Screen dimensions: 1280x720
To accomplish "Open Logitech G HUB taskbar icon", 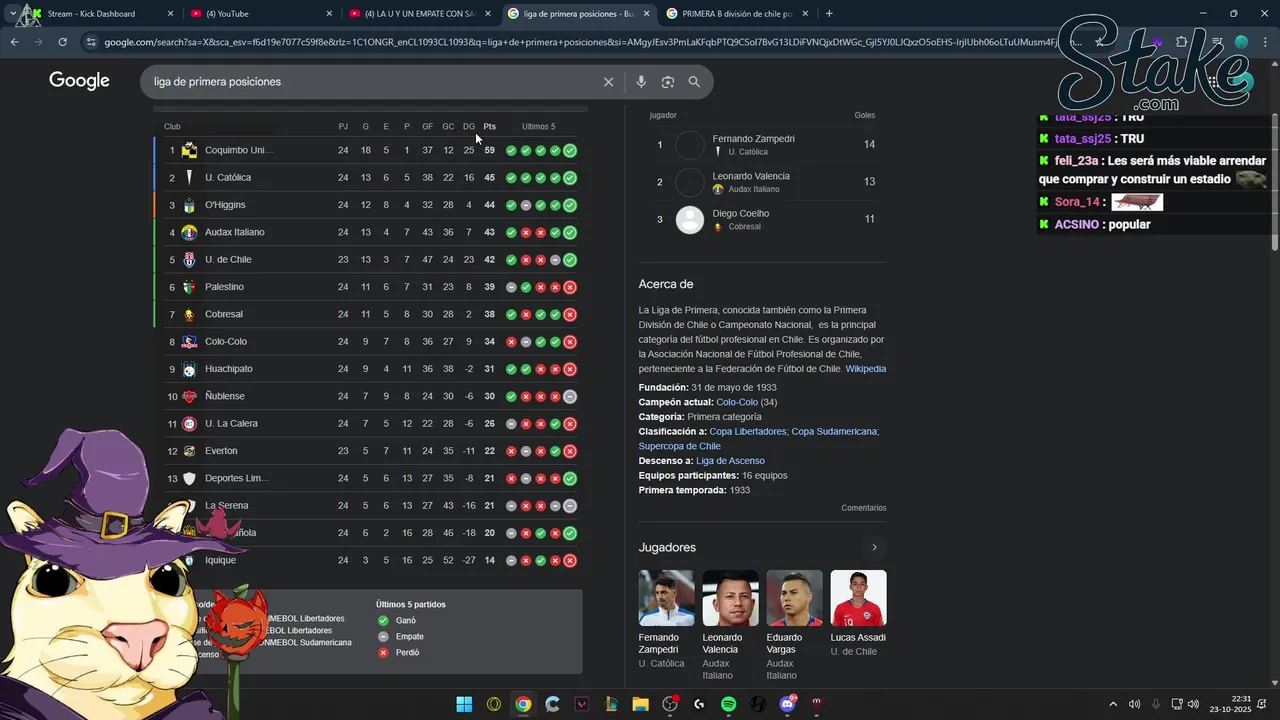I will point(699,704).
